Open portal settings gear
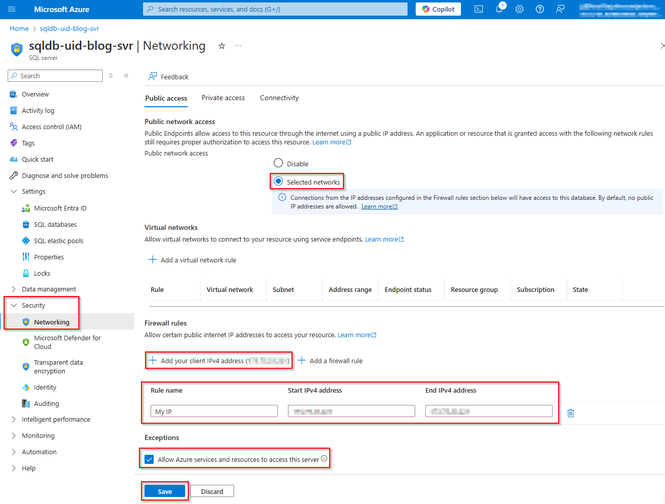 click(x=519, y=9)
